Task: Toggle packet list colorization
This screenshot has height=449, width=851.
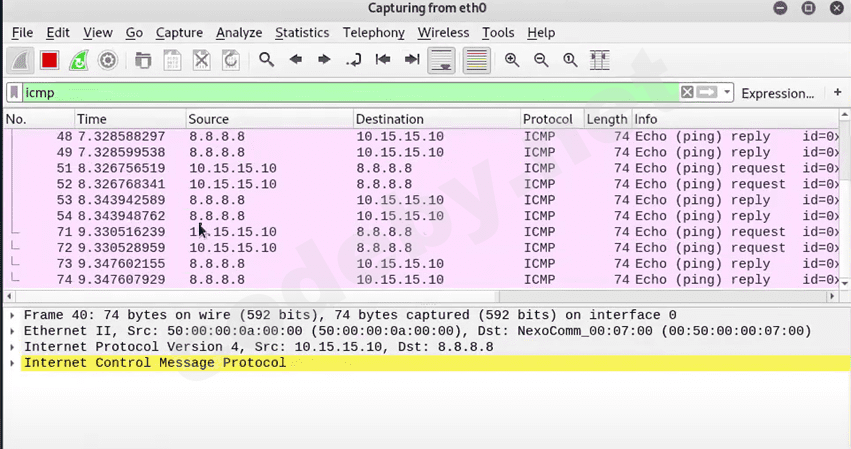Action: tap(476, 60)
